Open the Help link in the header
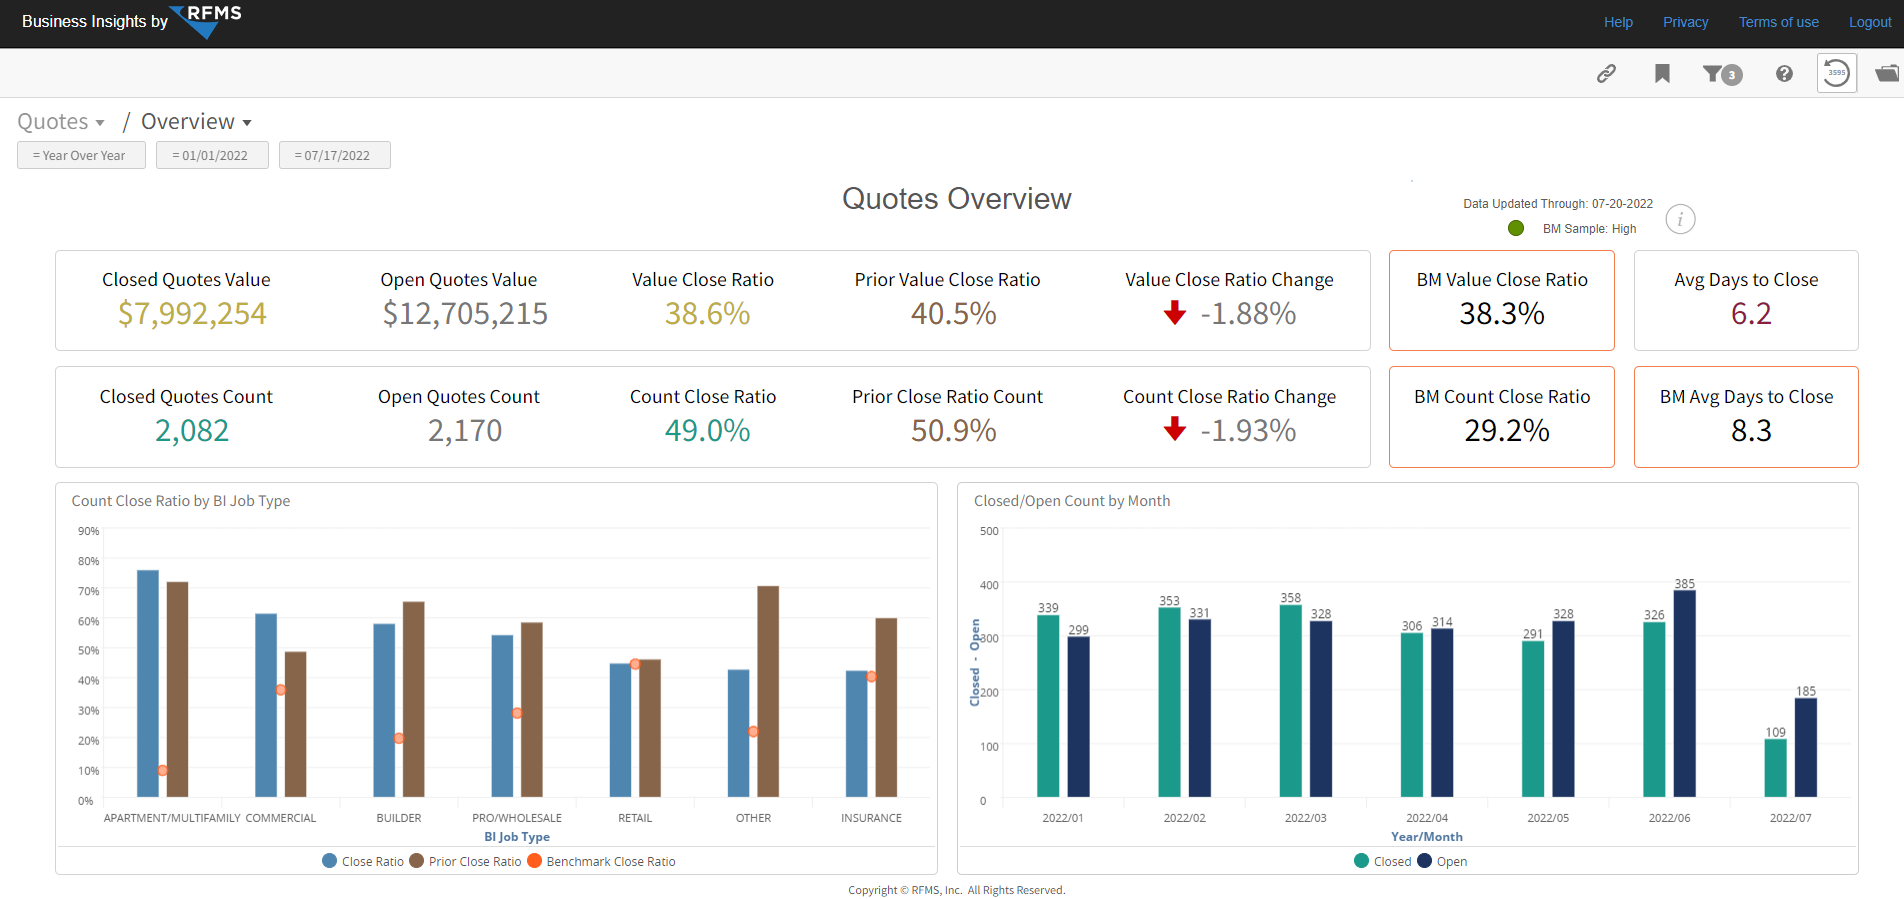The height and width of the screenshot is (899, 1904). tap(1618, 22)
